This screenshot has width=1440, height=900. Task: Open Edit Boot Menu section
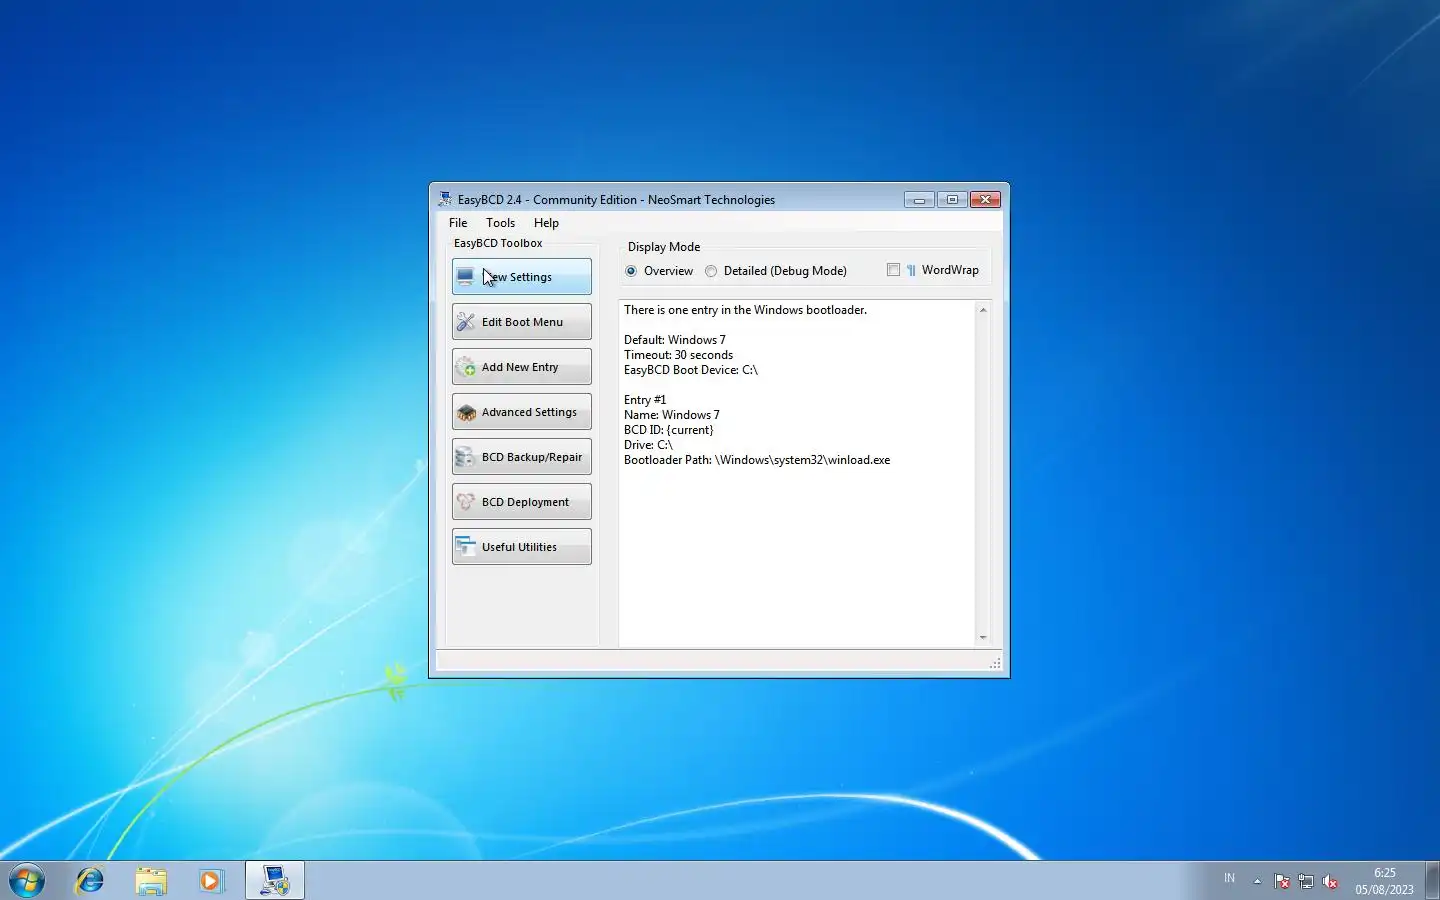pyautogui.click(x=521, y=322)
